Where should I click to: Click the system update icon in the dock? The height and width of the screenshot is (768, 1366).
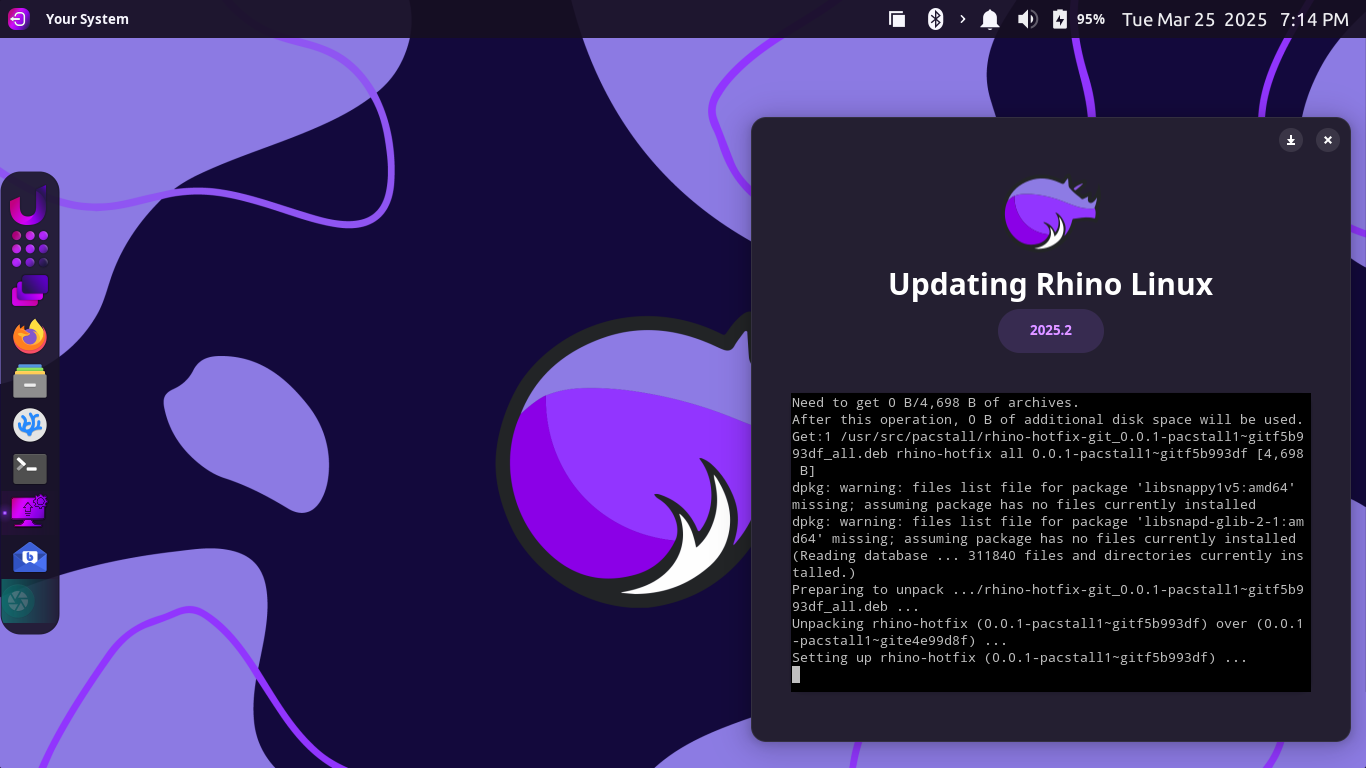[x=30, y=512]
